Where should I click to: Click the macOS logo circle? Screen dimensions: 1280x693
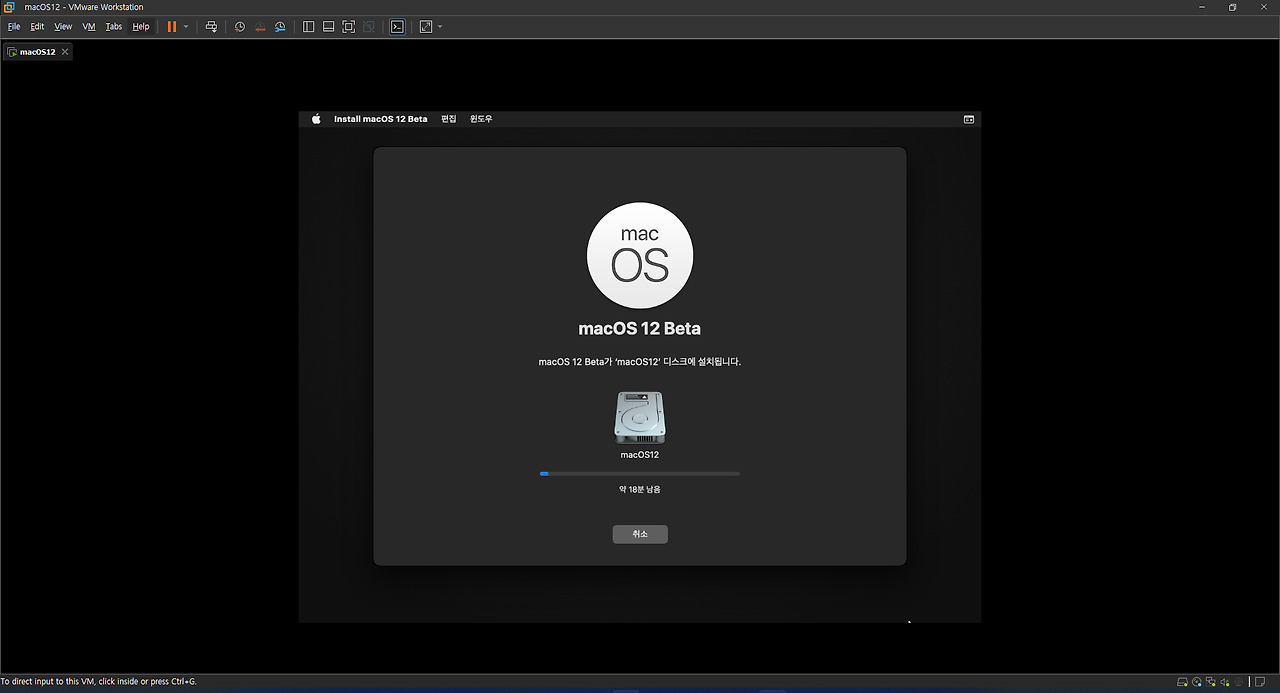pos(640,255)
